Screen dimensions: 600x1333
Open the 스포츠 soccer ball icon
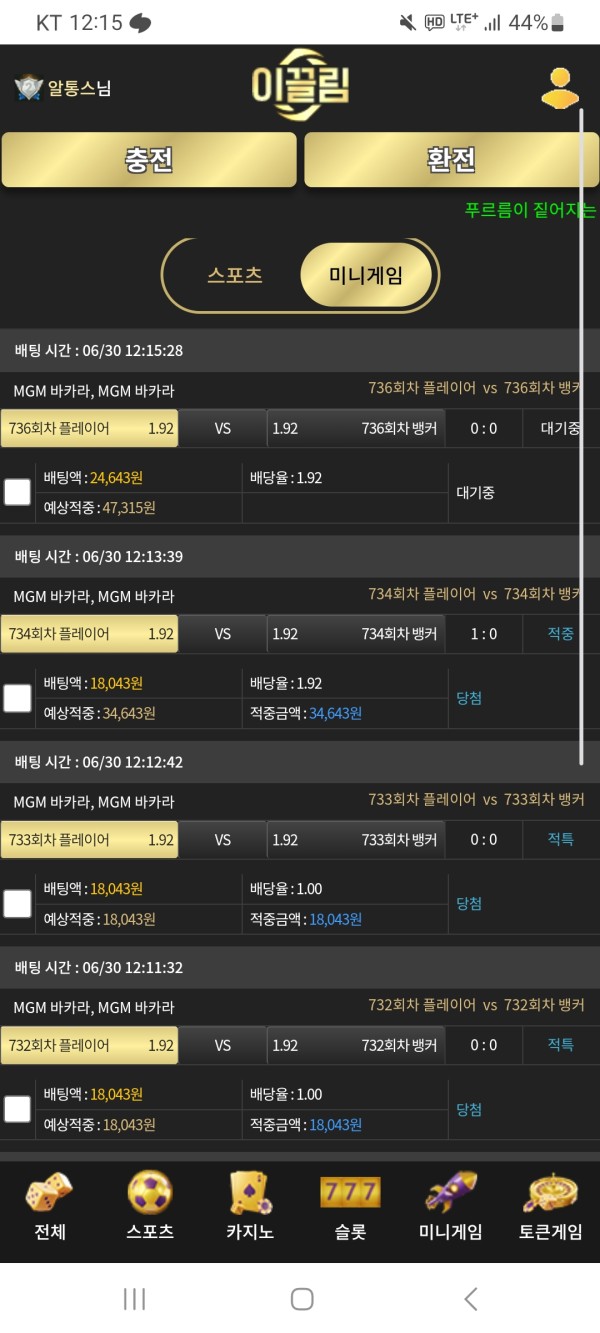(x=150, y=1192)
